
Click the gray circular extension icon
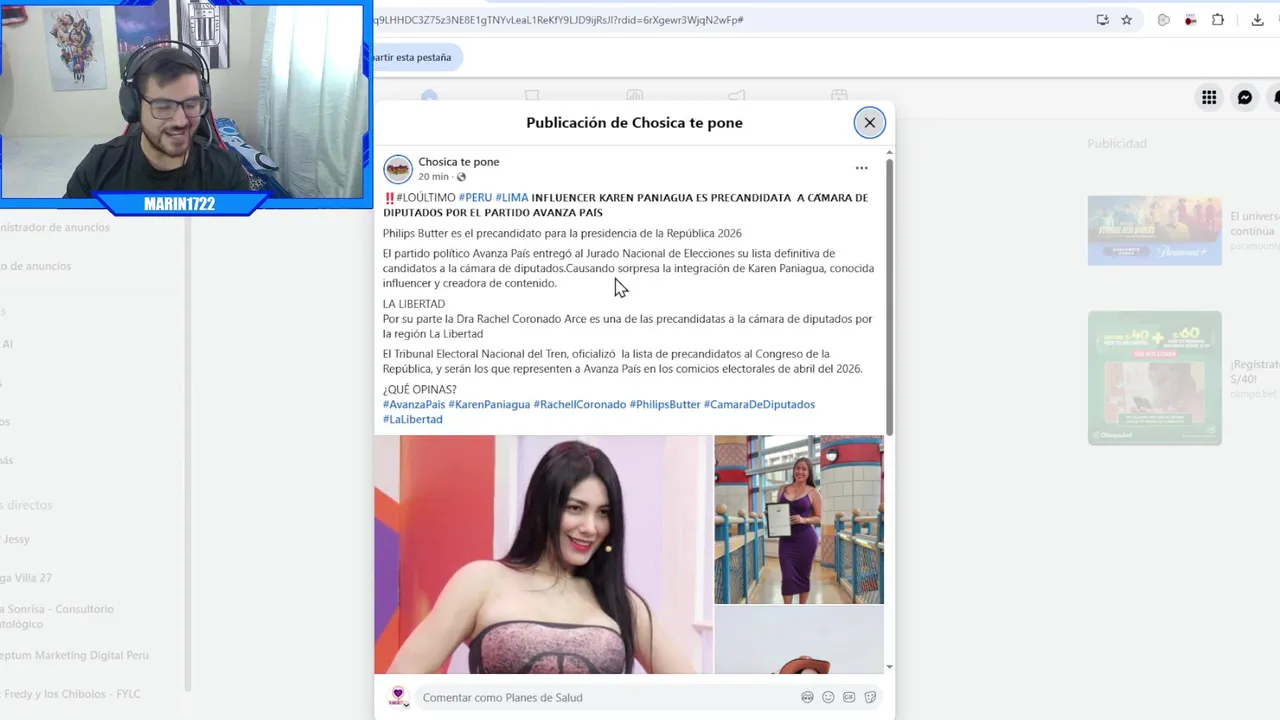[1163, 20]
